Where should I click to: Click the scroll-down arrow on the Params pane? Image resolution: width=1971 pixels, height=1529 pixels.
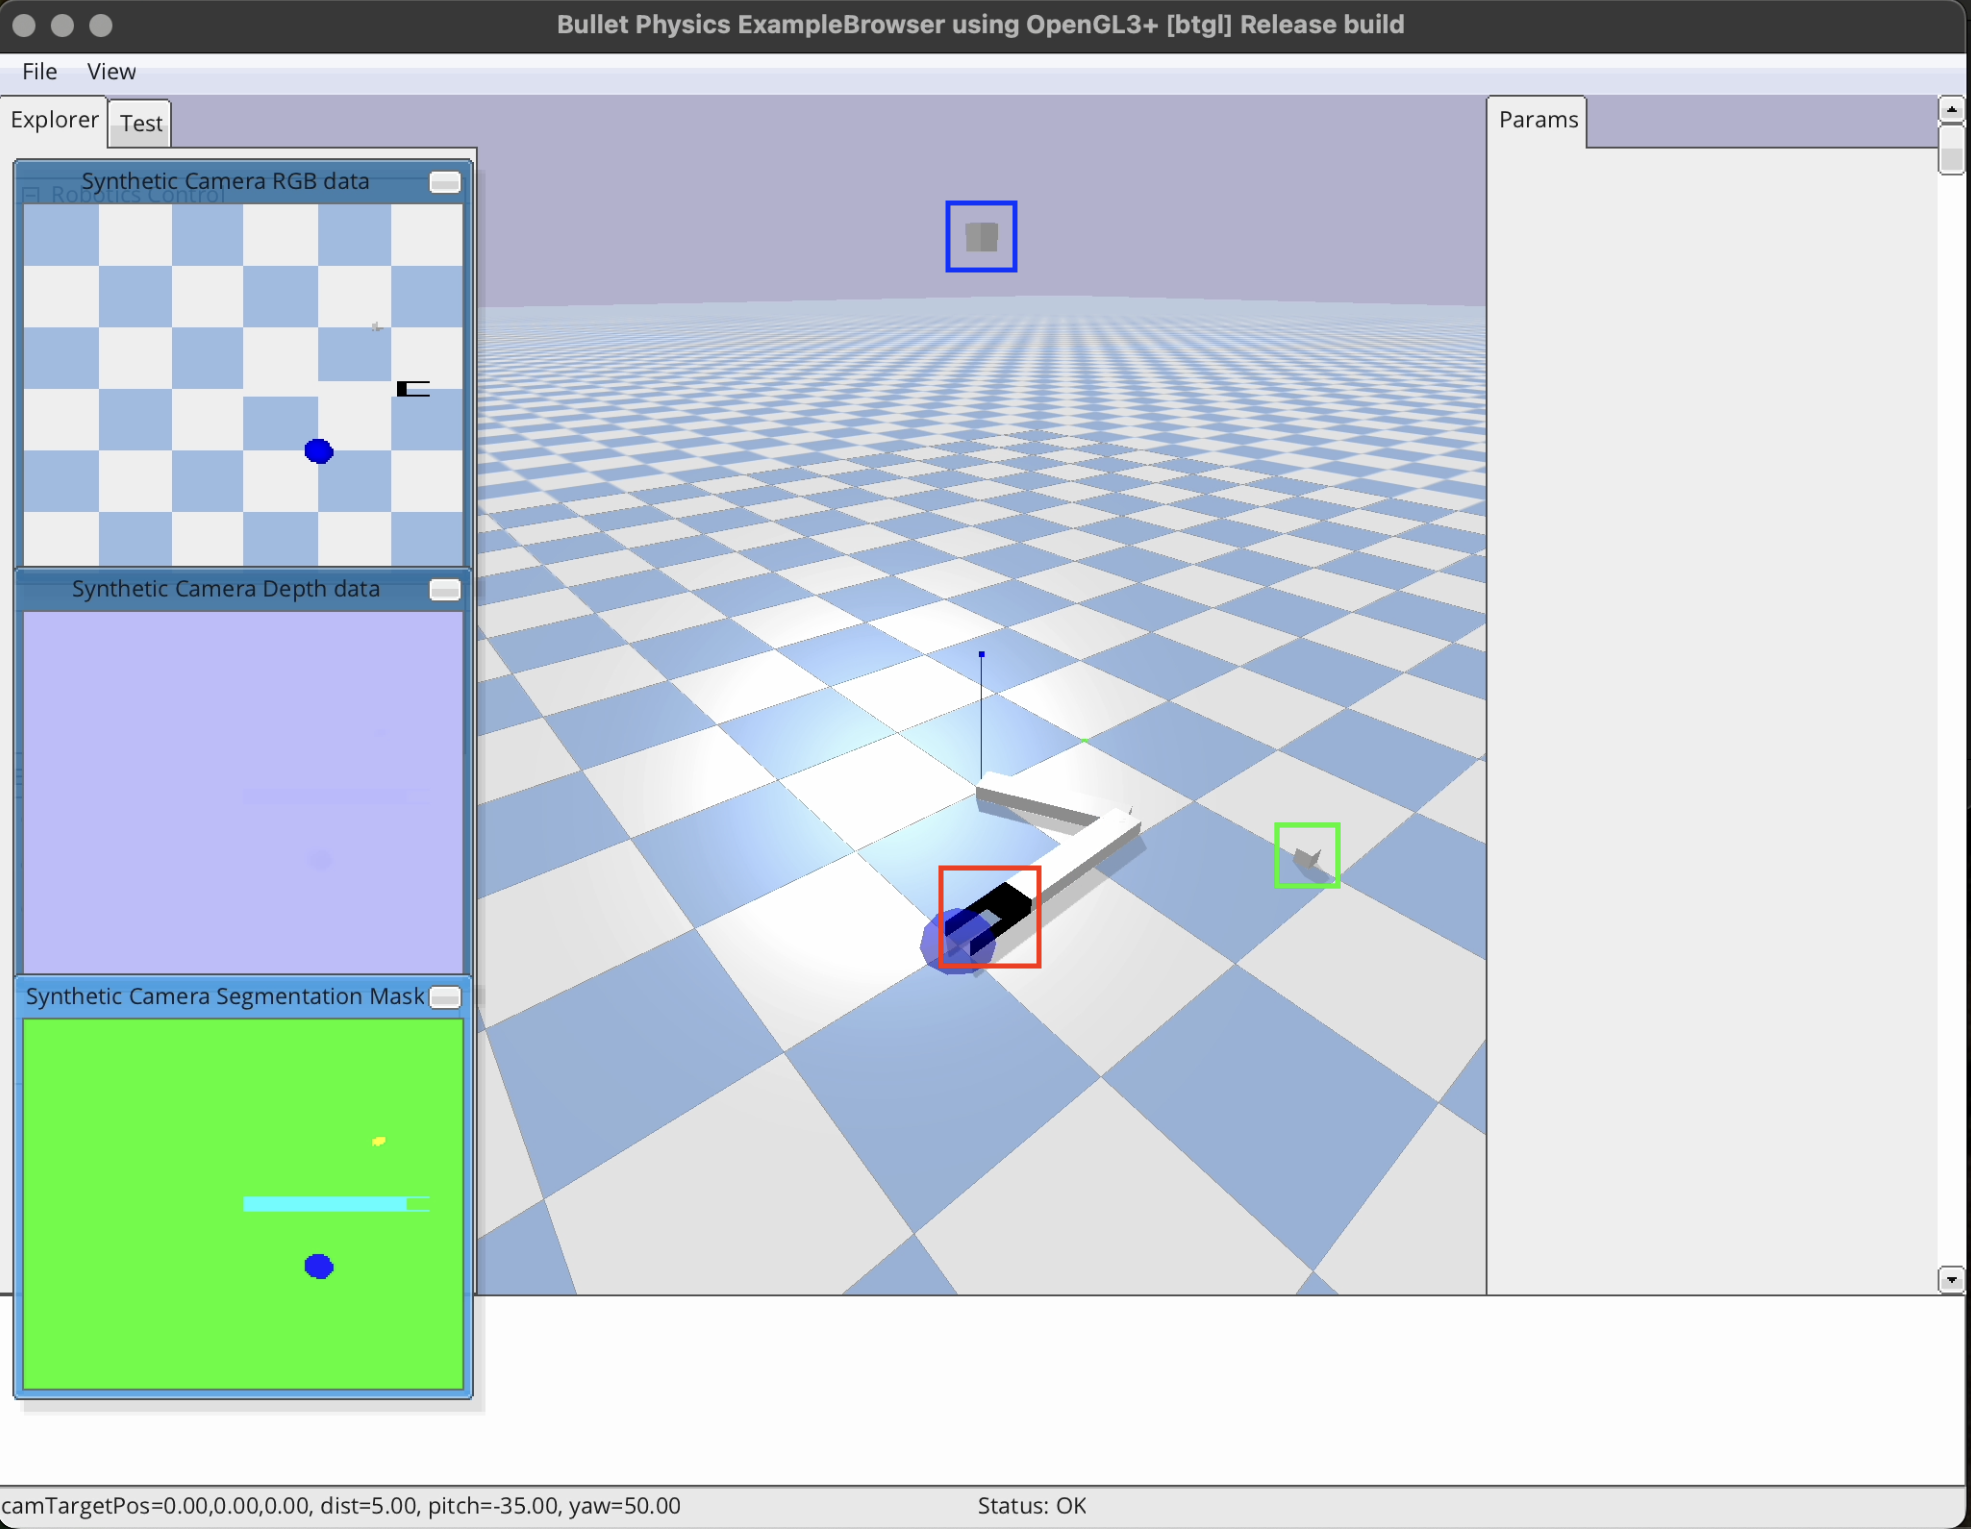click(x=1951, y=1279)
